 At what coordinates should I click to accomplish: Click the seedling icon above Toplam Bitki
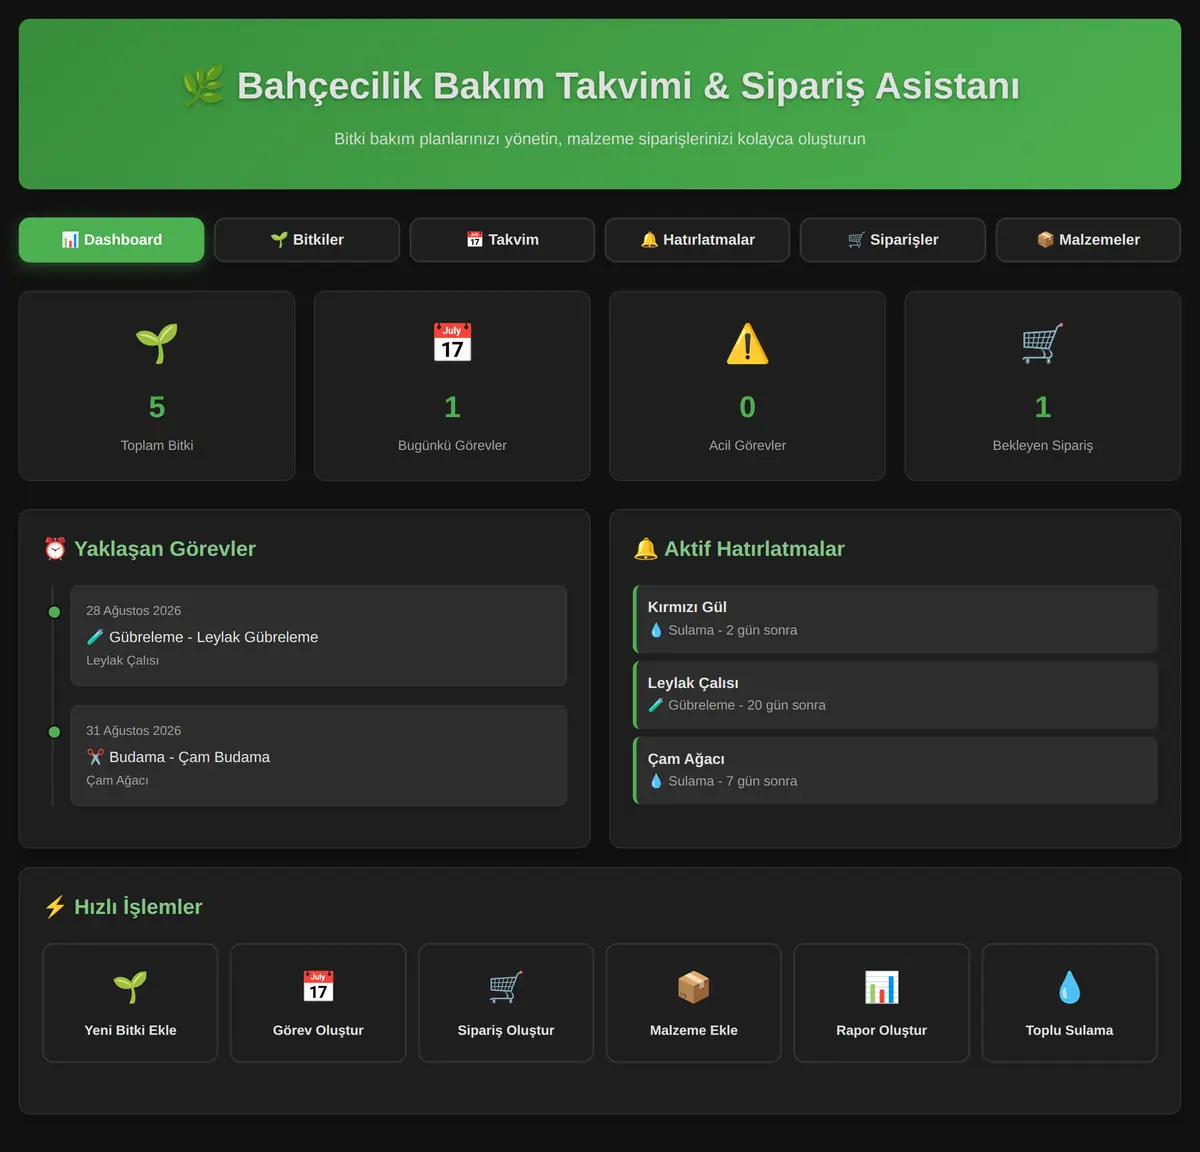pyautogui.click(x=157, y=343)
